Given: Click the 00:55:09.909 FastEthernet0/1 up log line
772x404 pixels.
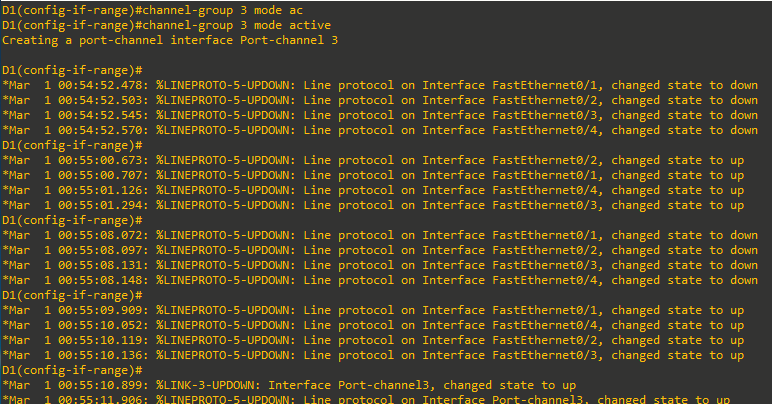Looking at the screenshot, I should [x=373, y=311].
